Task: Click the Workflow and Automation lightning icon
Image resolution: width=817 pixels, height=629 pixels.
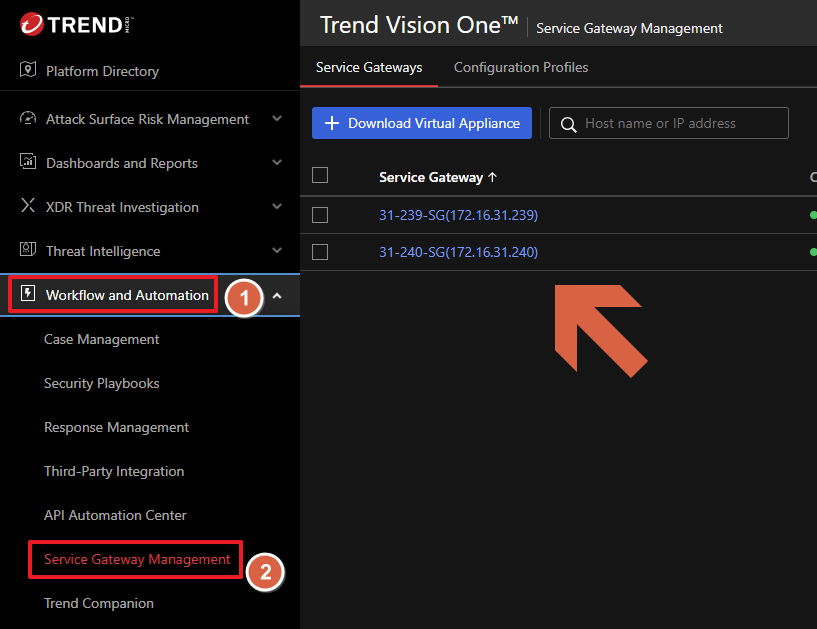Action: pos(28,295)
